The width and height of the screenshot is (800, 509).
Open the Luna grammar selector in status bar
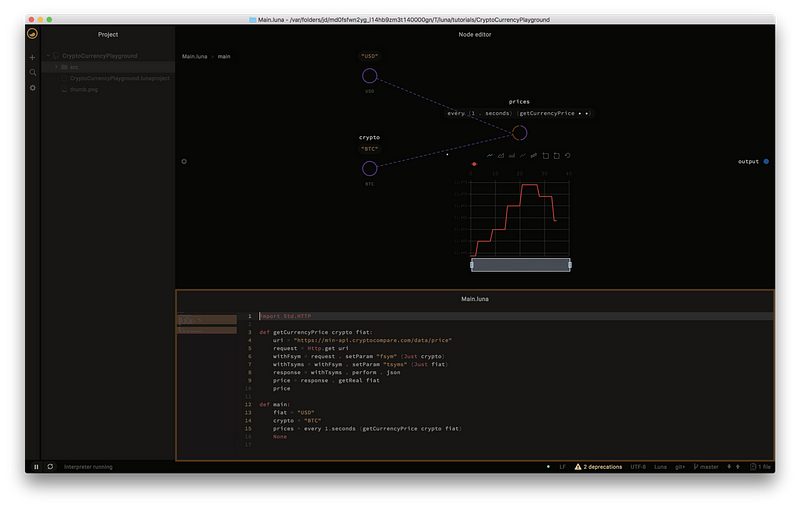pyautogui.click(x=660, y=466)
